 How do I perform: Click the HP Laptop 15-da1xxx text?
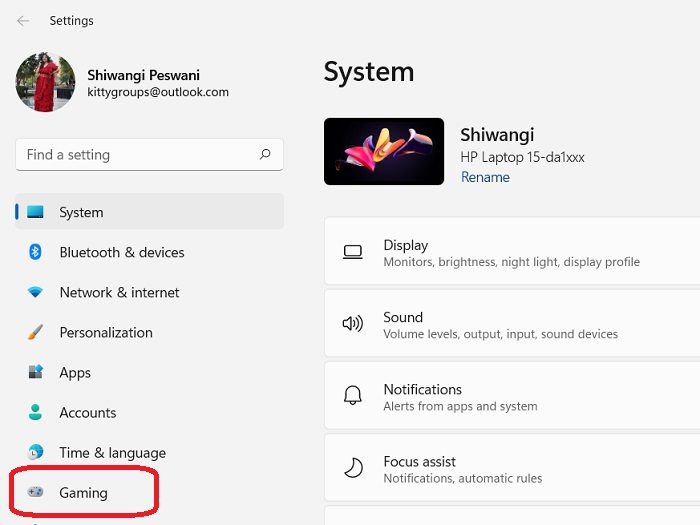coord(522,157)
